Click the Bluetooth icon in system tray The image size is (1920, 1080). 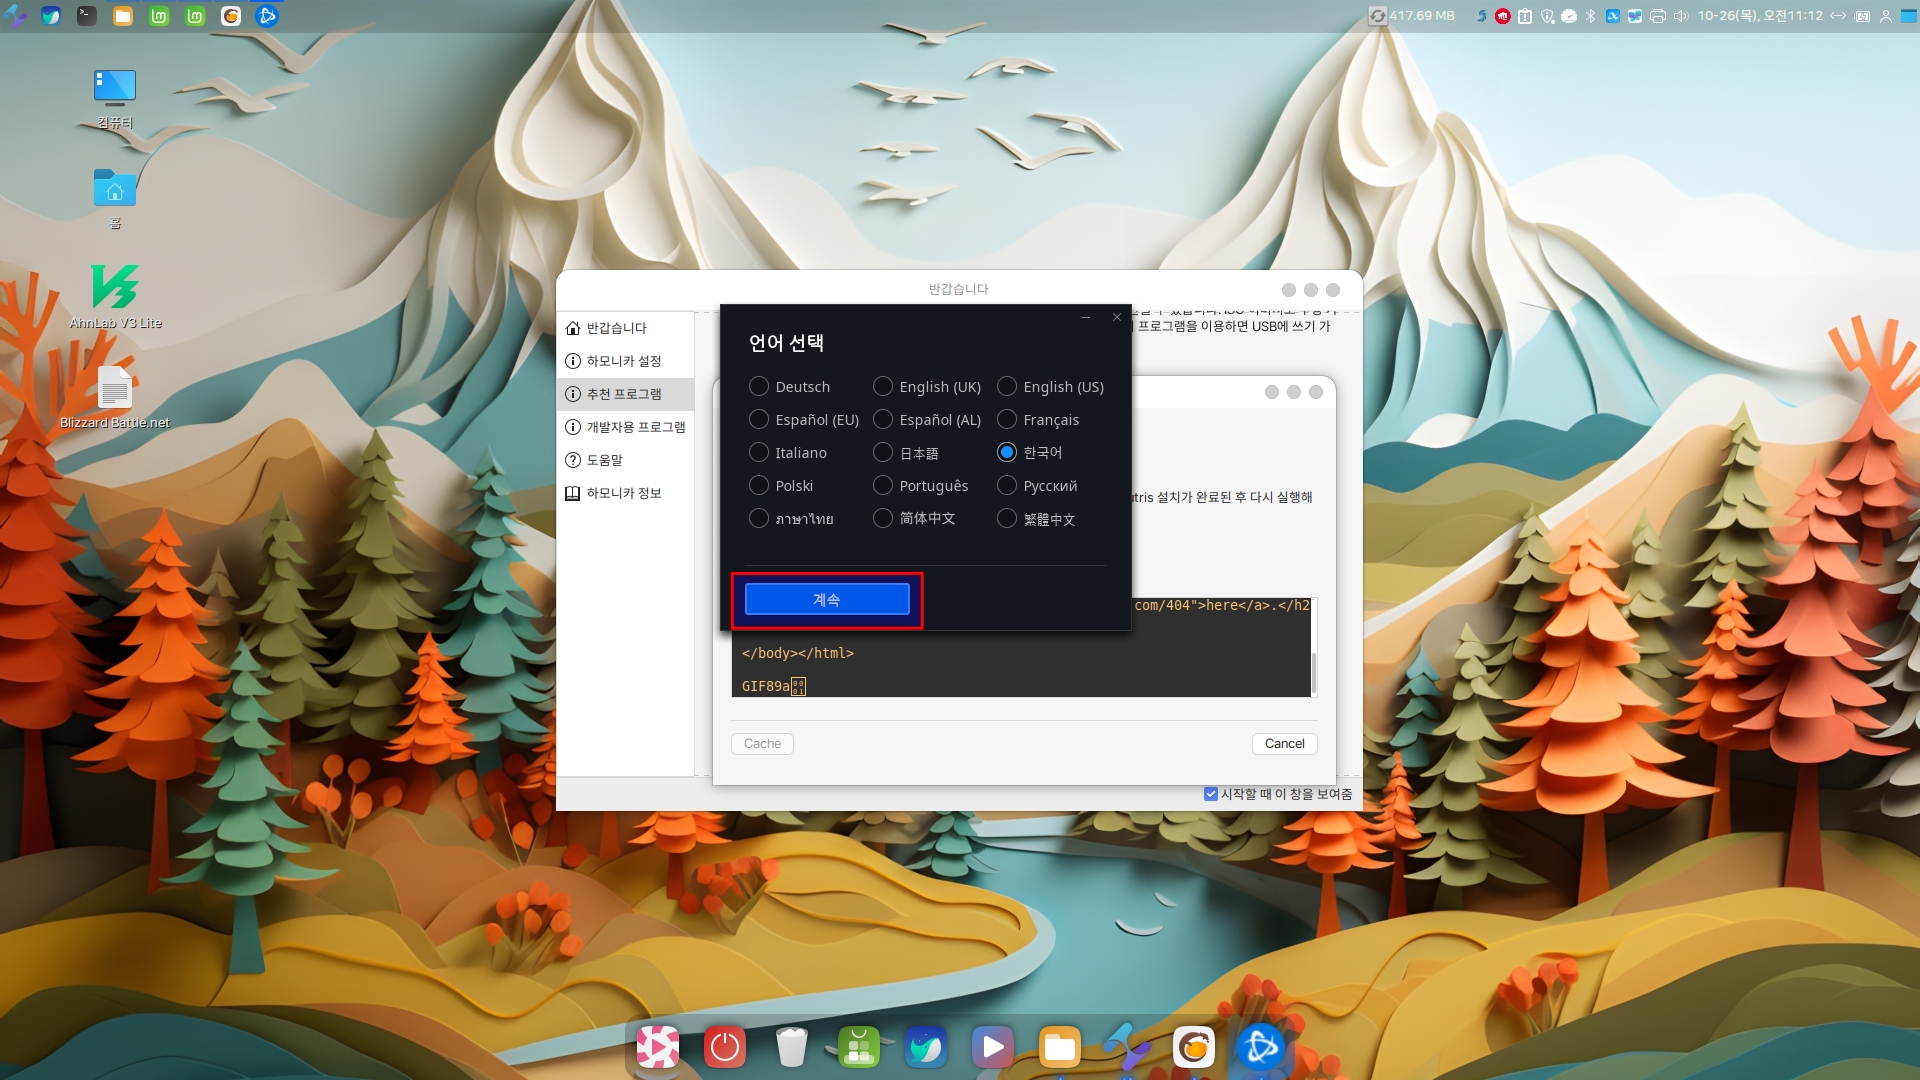click(x=1590, y=16)
